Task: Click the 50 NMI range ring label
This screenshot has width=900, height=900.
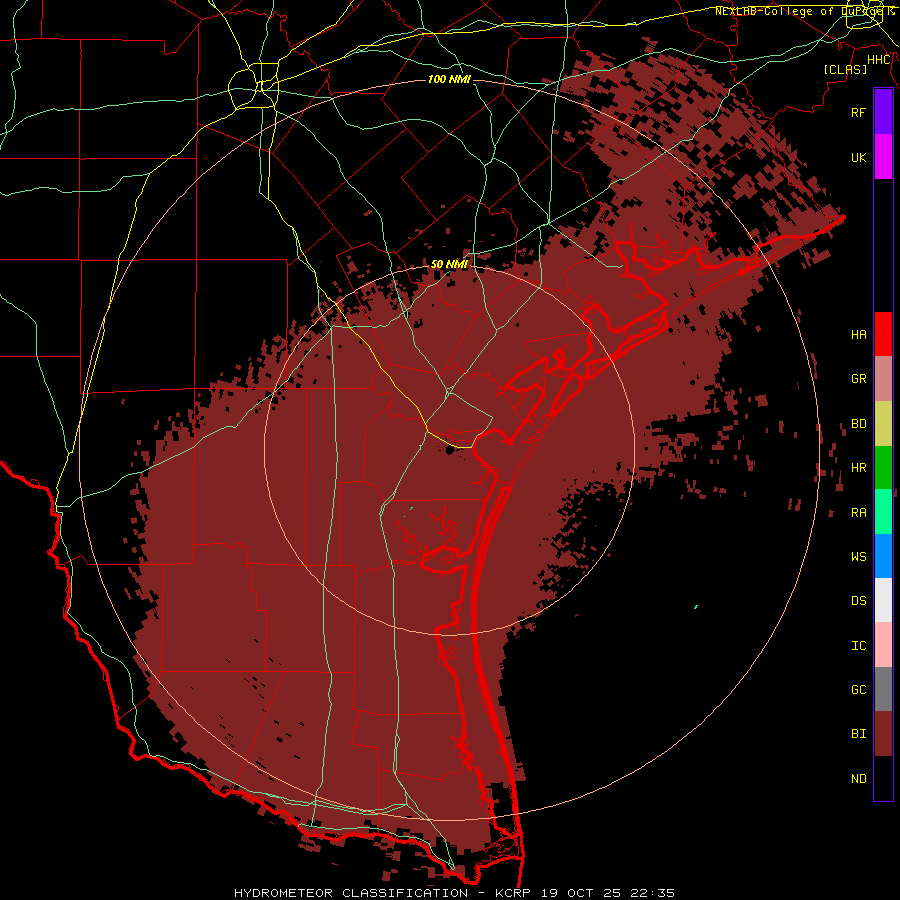Action: pyautogui.click(x=449, y=264)
